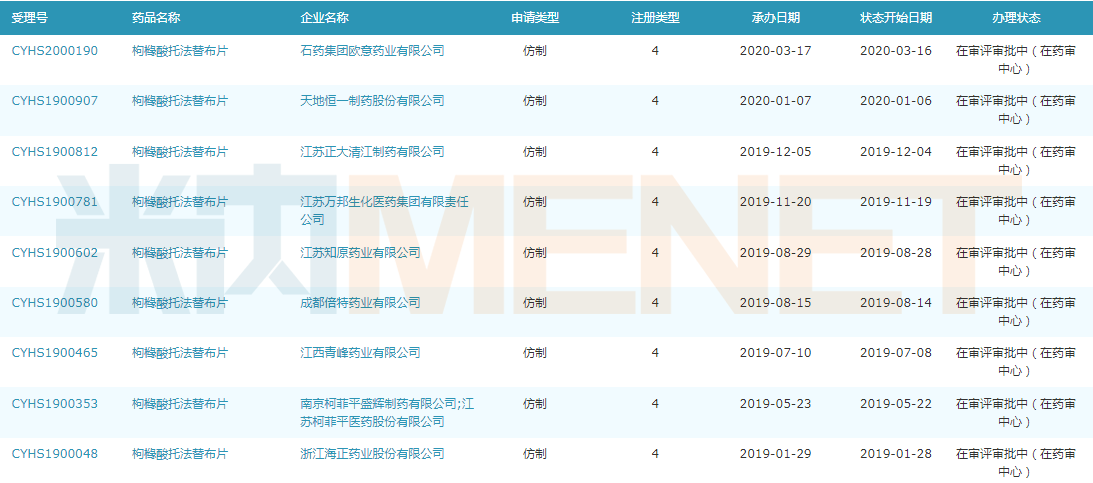This screenshot has width=1093, height=483.
Task: Click review status in CYHS1900353 row
Action: (1016, 413)
